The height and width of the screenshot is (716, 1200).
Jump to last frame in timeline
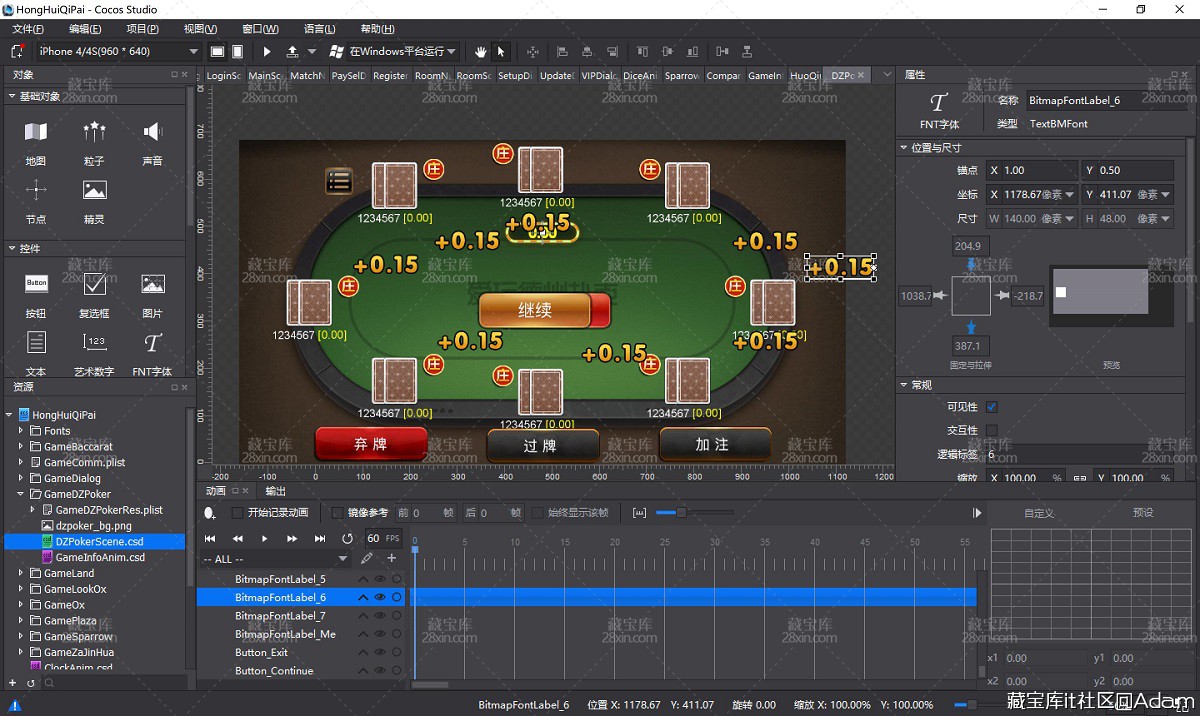[x=320, y=539]
